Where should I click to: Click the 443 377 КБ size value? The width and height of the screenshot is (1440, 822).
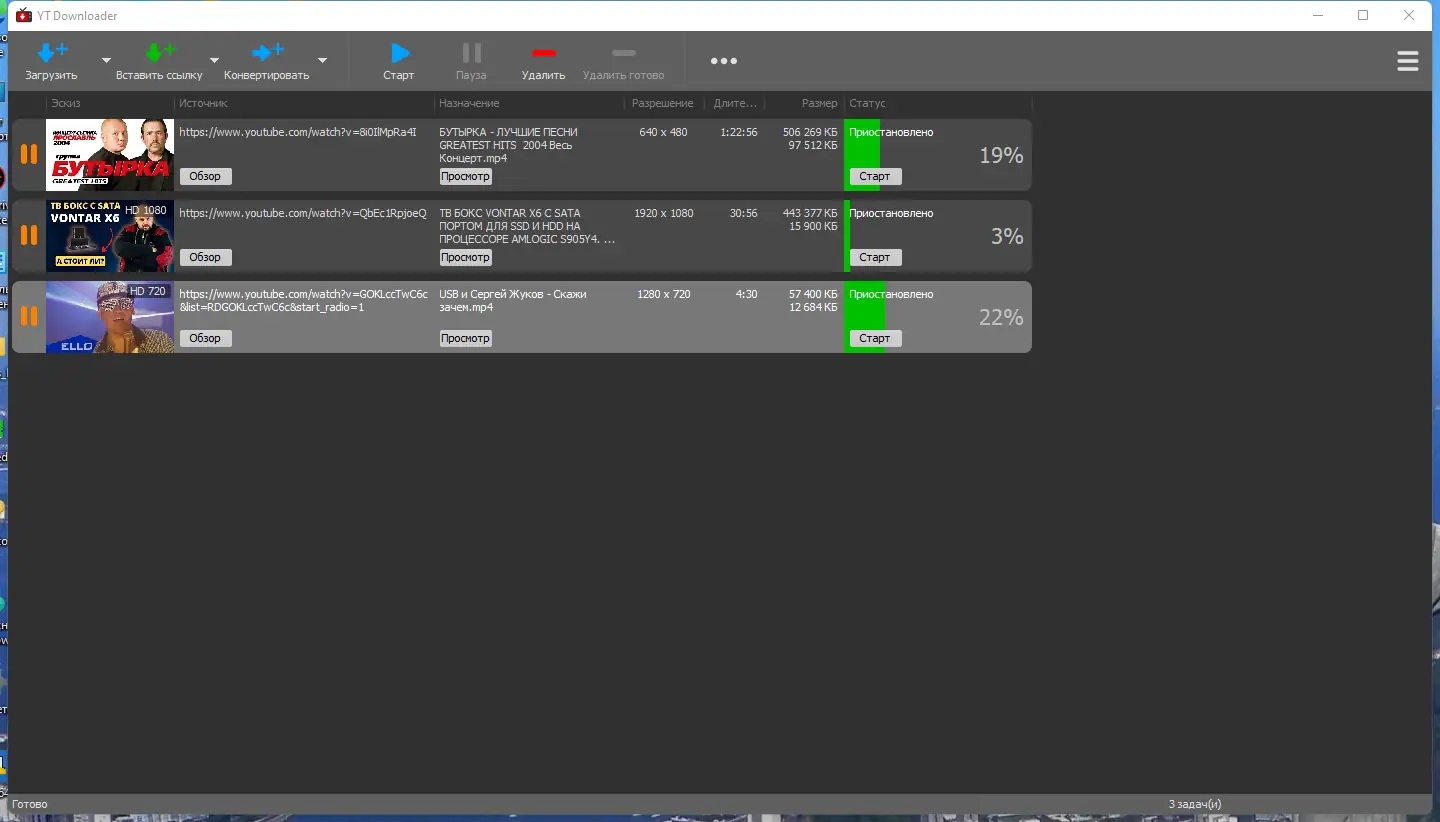coord(810,213)
